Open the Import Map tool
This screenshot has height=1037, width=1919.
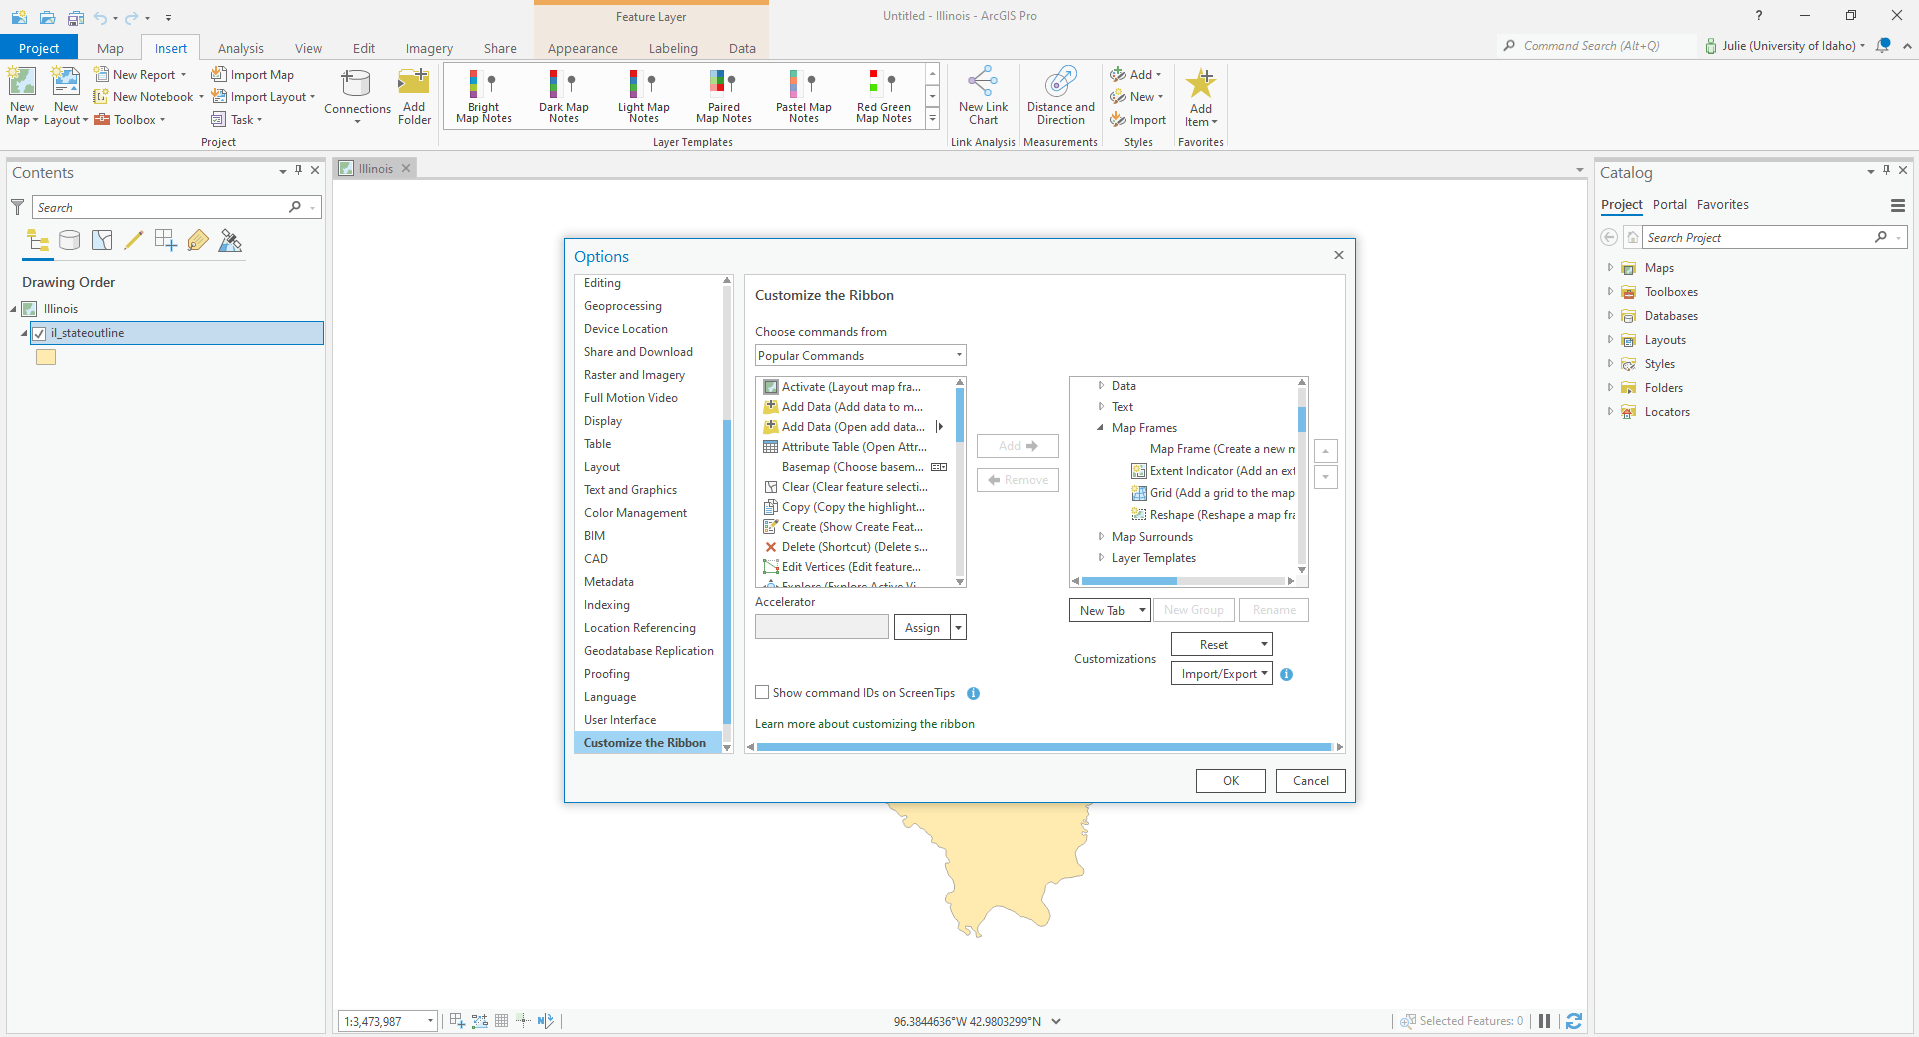tap(252, 74)
